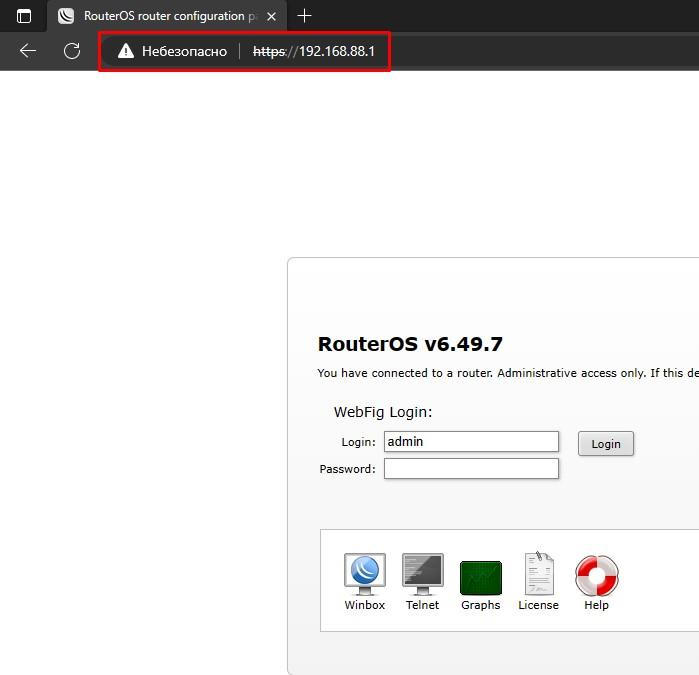
Task: Click the Graphs text link
Action: (480, 605)
